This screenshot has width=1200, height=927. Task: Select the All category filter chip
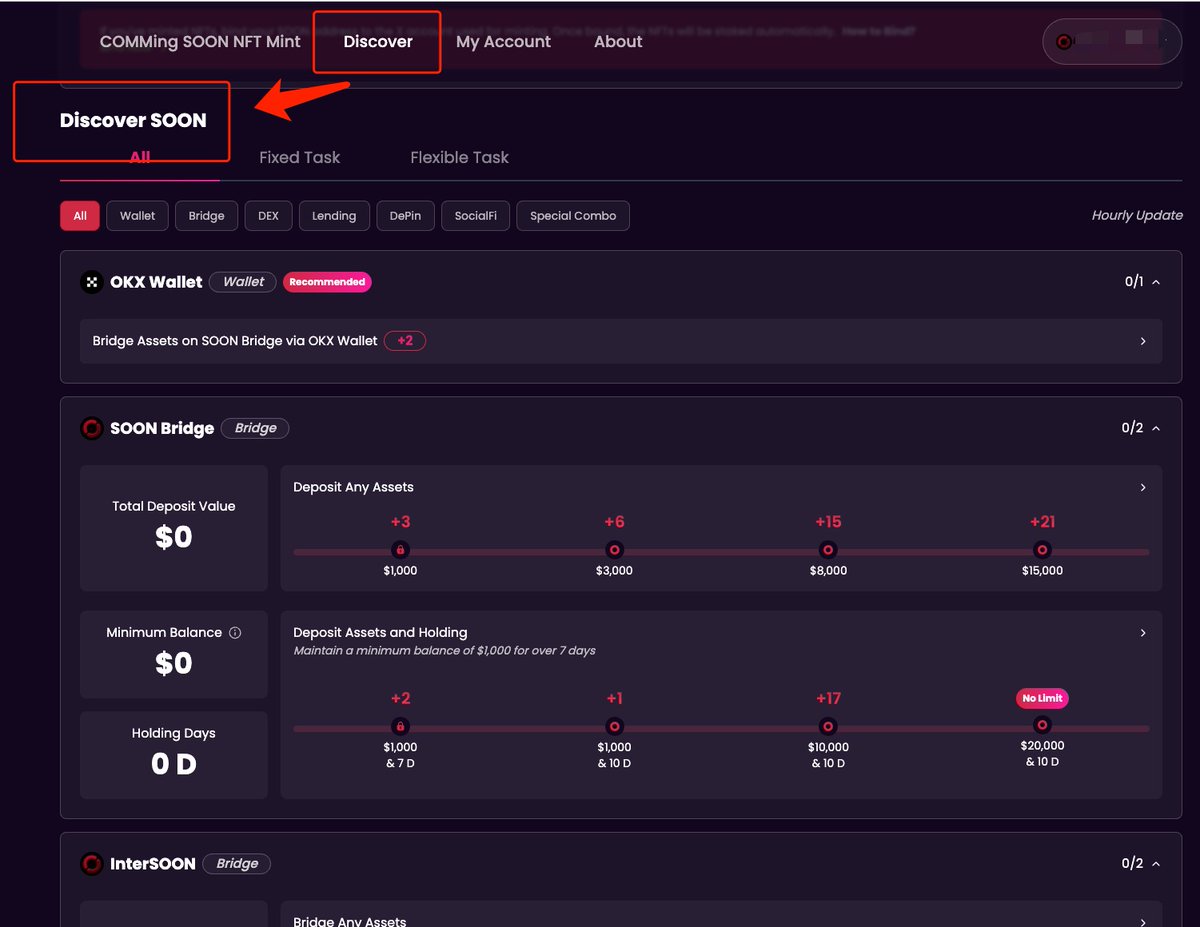click(80, 216)
